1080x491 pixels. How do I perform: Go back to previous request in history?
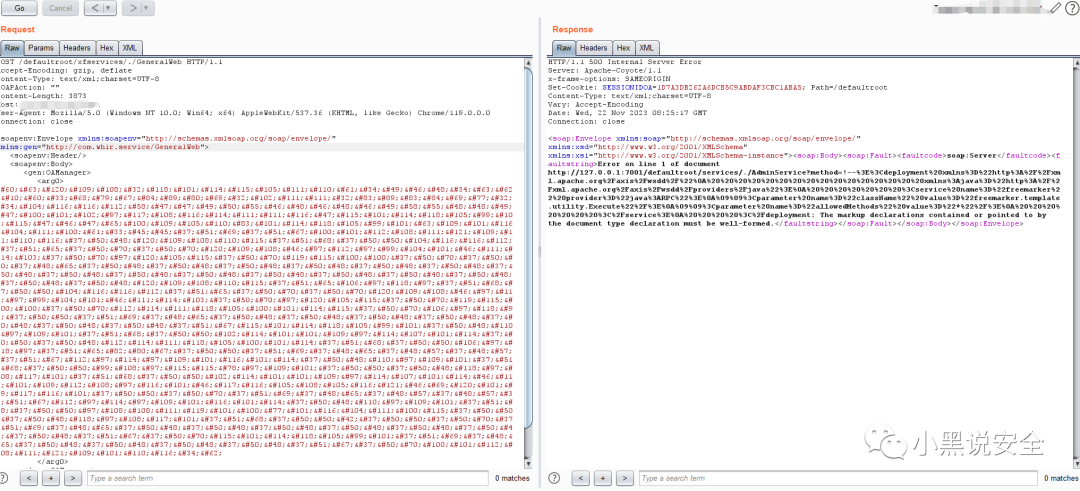point(96,8)
